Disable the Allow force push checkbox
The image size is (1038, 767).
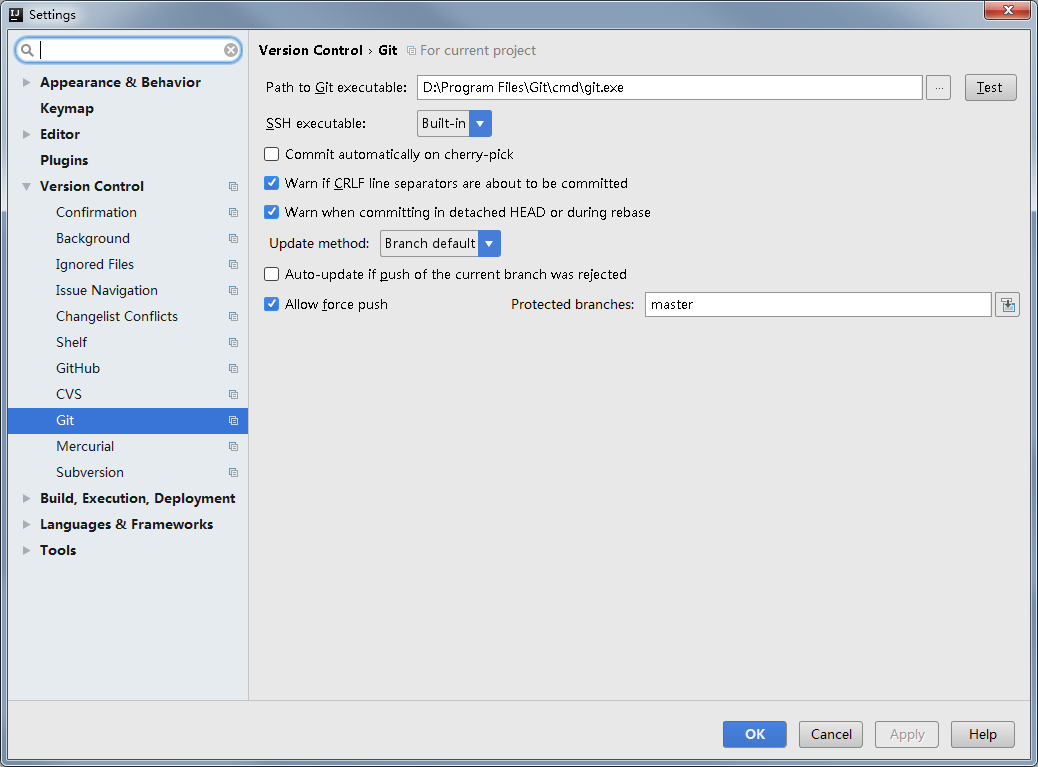[271, 304]
